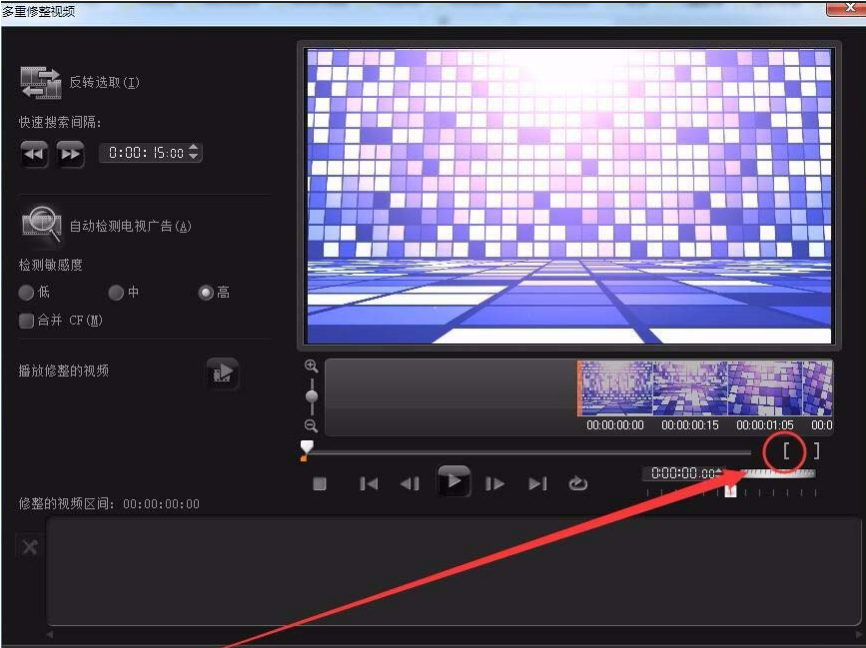866x648 pixels.
Task: Select the thumbnail frame at 00:00:00:00
Action: [615, 388]
